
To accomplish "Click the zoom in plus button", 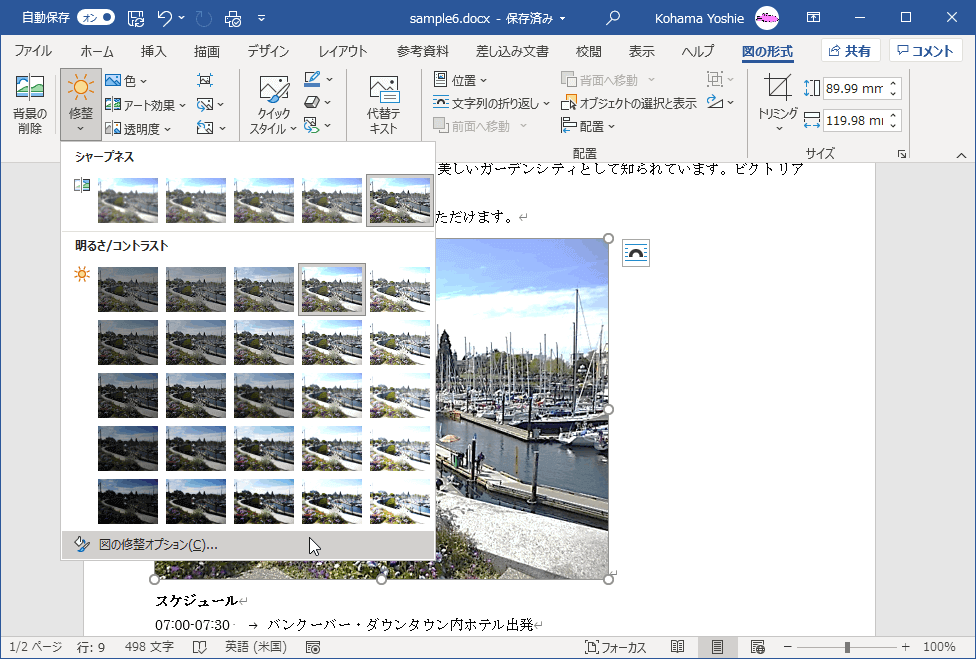I will (x=906, y=647).
